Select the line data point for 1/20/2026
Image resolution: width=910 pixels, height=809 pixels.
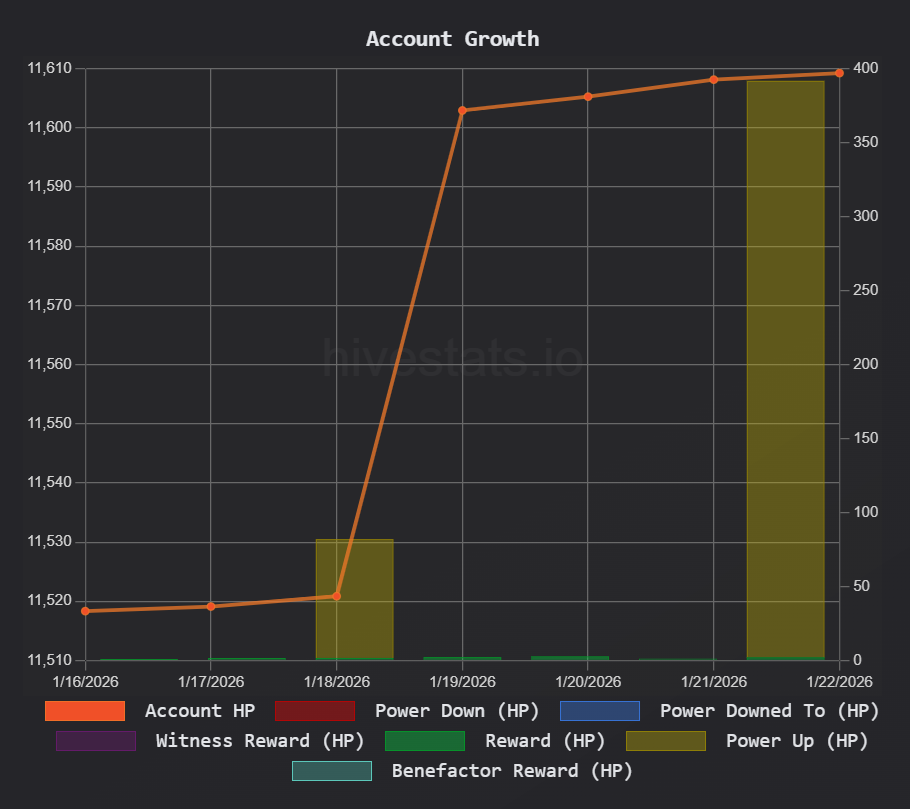(588, 97)
